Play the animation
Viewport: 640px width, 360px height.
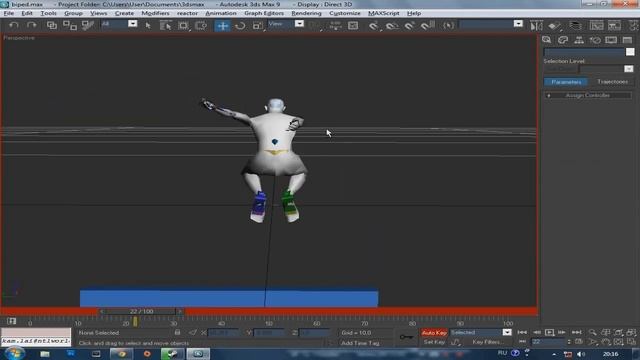(549, 332)
